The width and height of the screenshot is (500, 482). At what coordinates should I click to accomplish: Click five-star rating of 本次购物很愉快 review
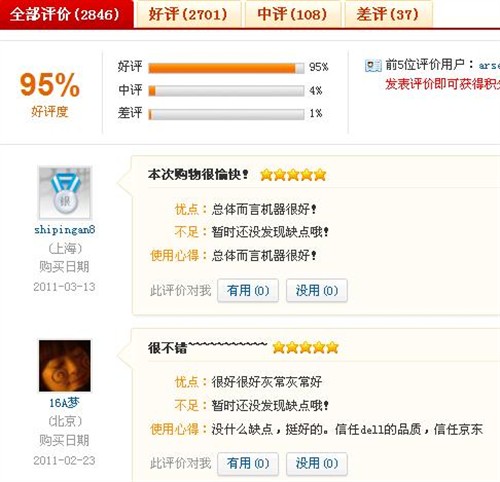pyautogui.click(x=293, y=175)
